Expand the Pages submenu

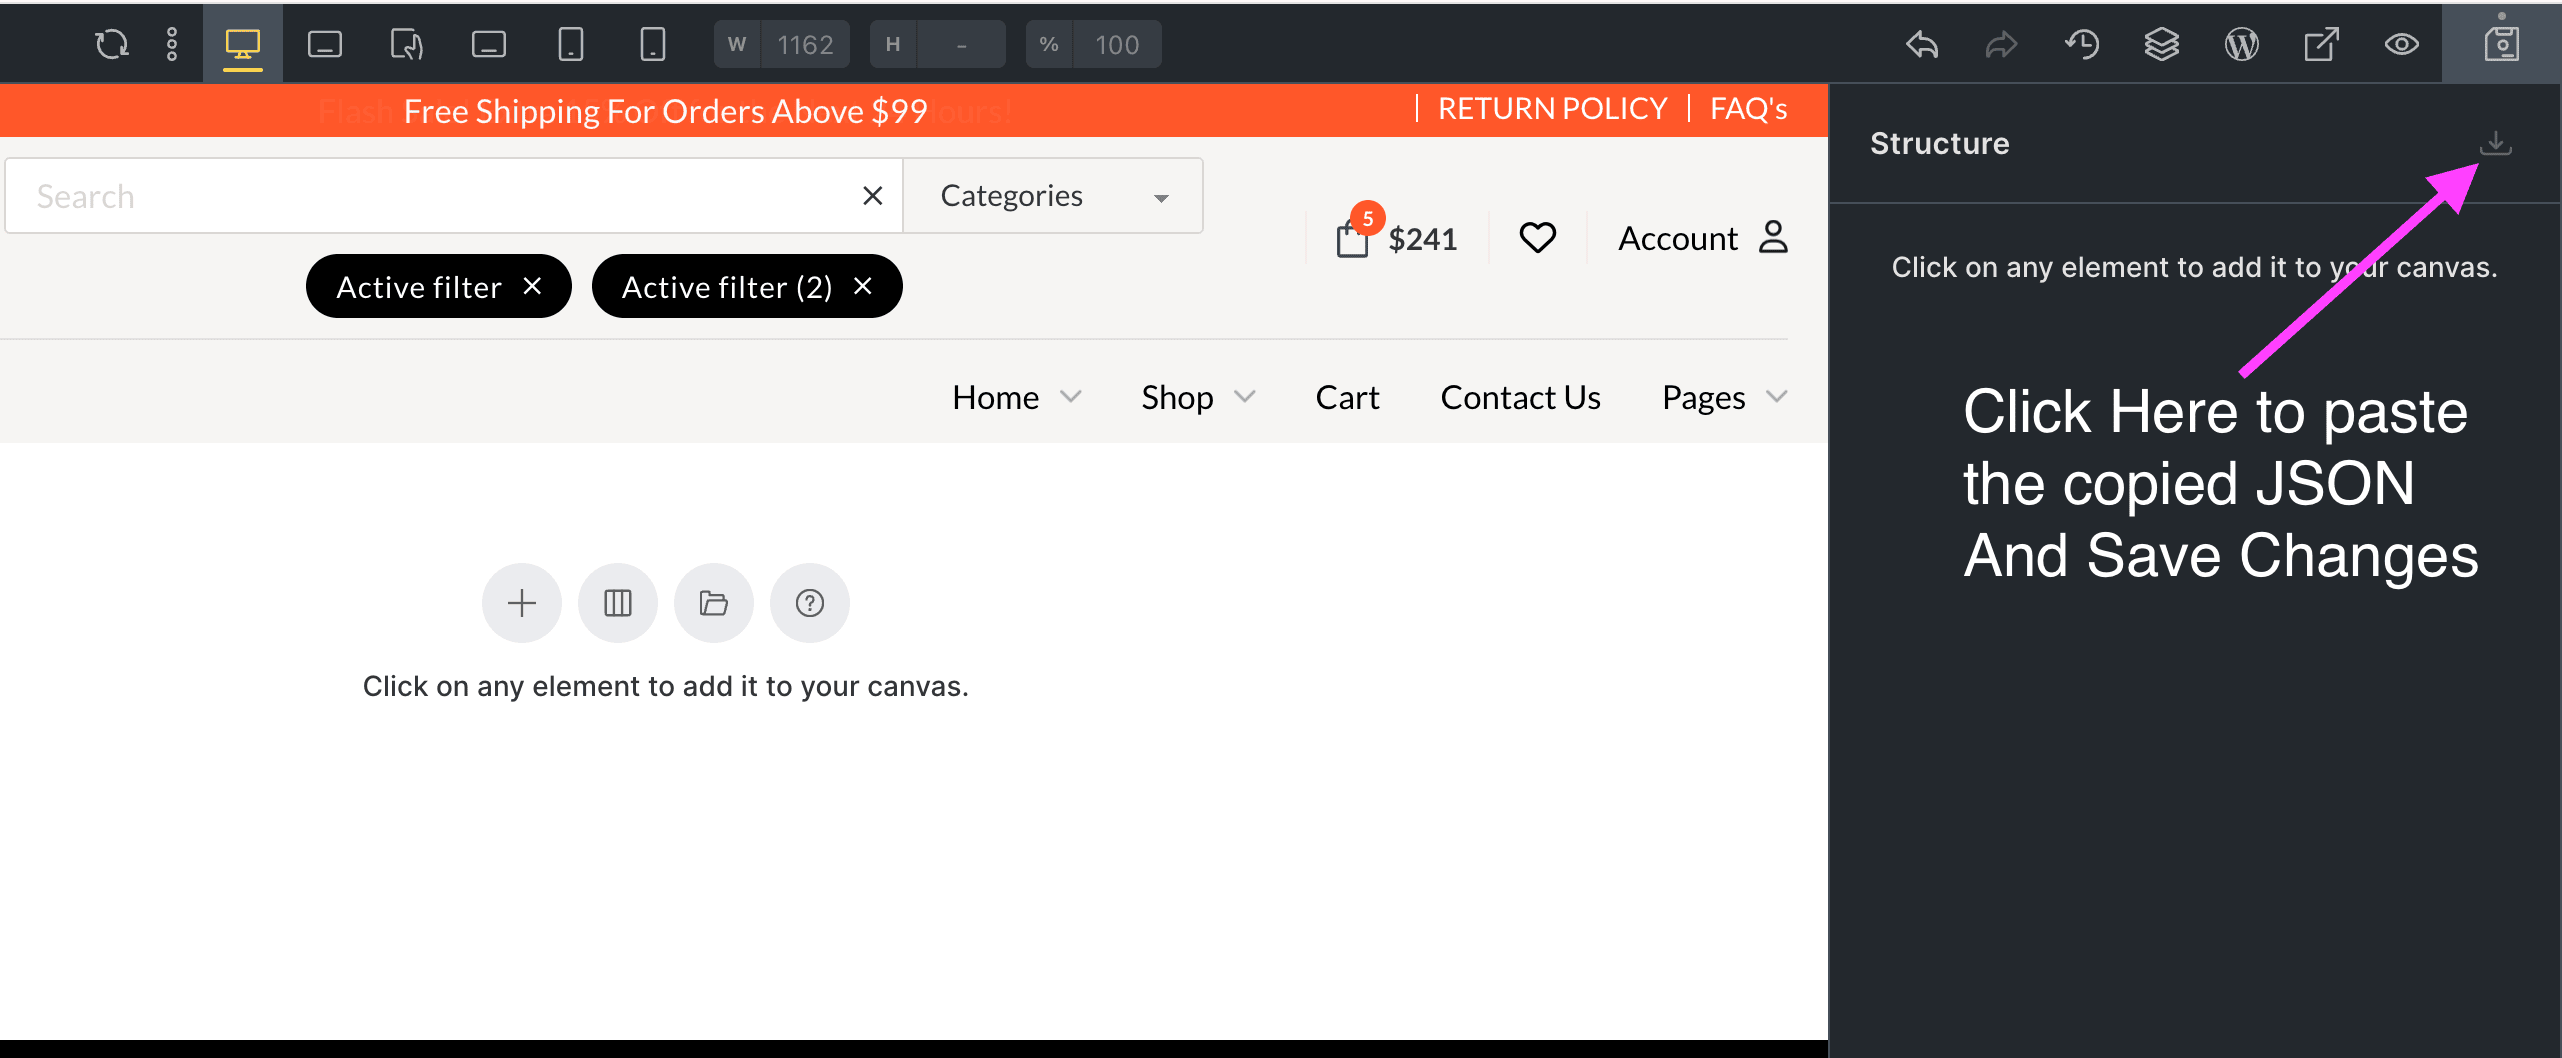tap(1776, 397)
